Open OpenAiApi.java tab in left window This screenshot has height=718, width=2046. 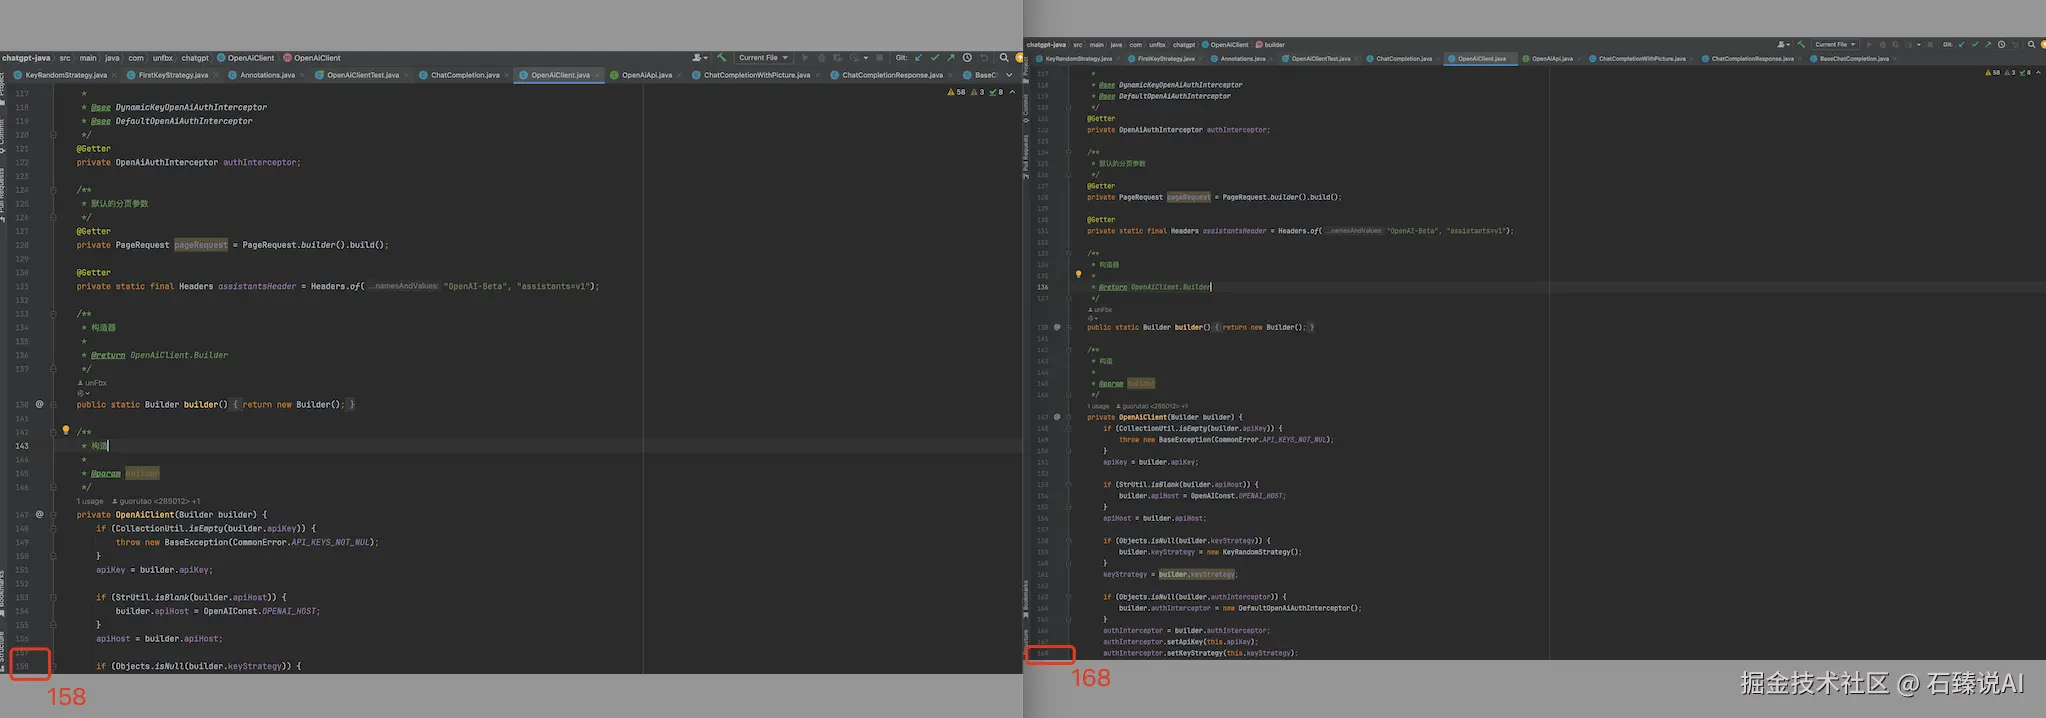646,75
